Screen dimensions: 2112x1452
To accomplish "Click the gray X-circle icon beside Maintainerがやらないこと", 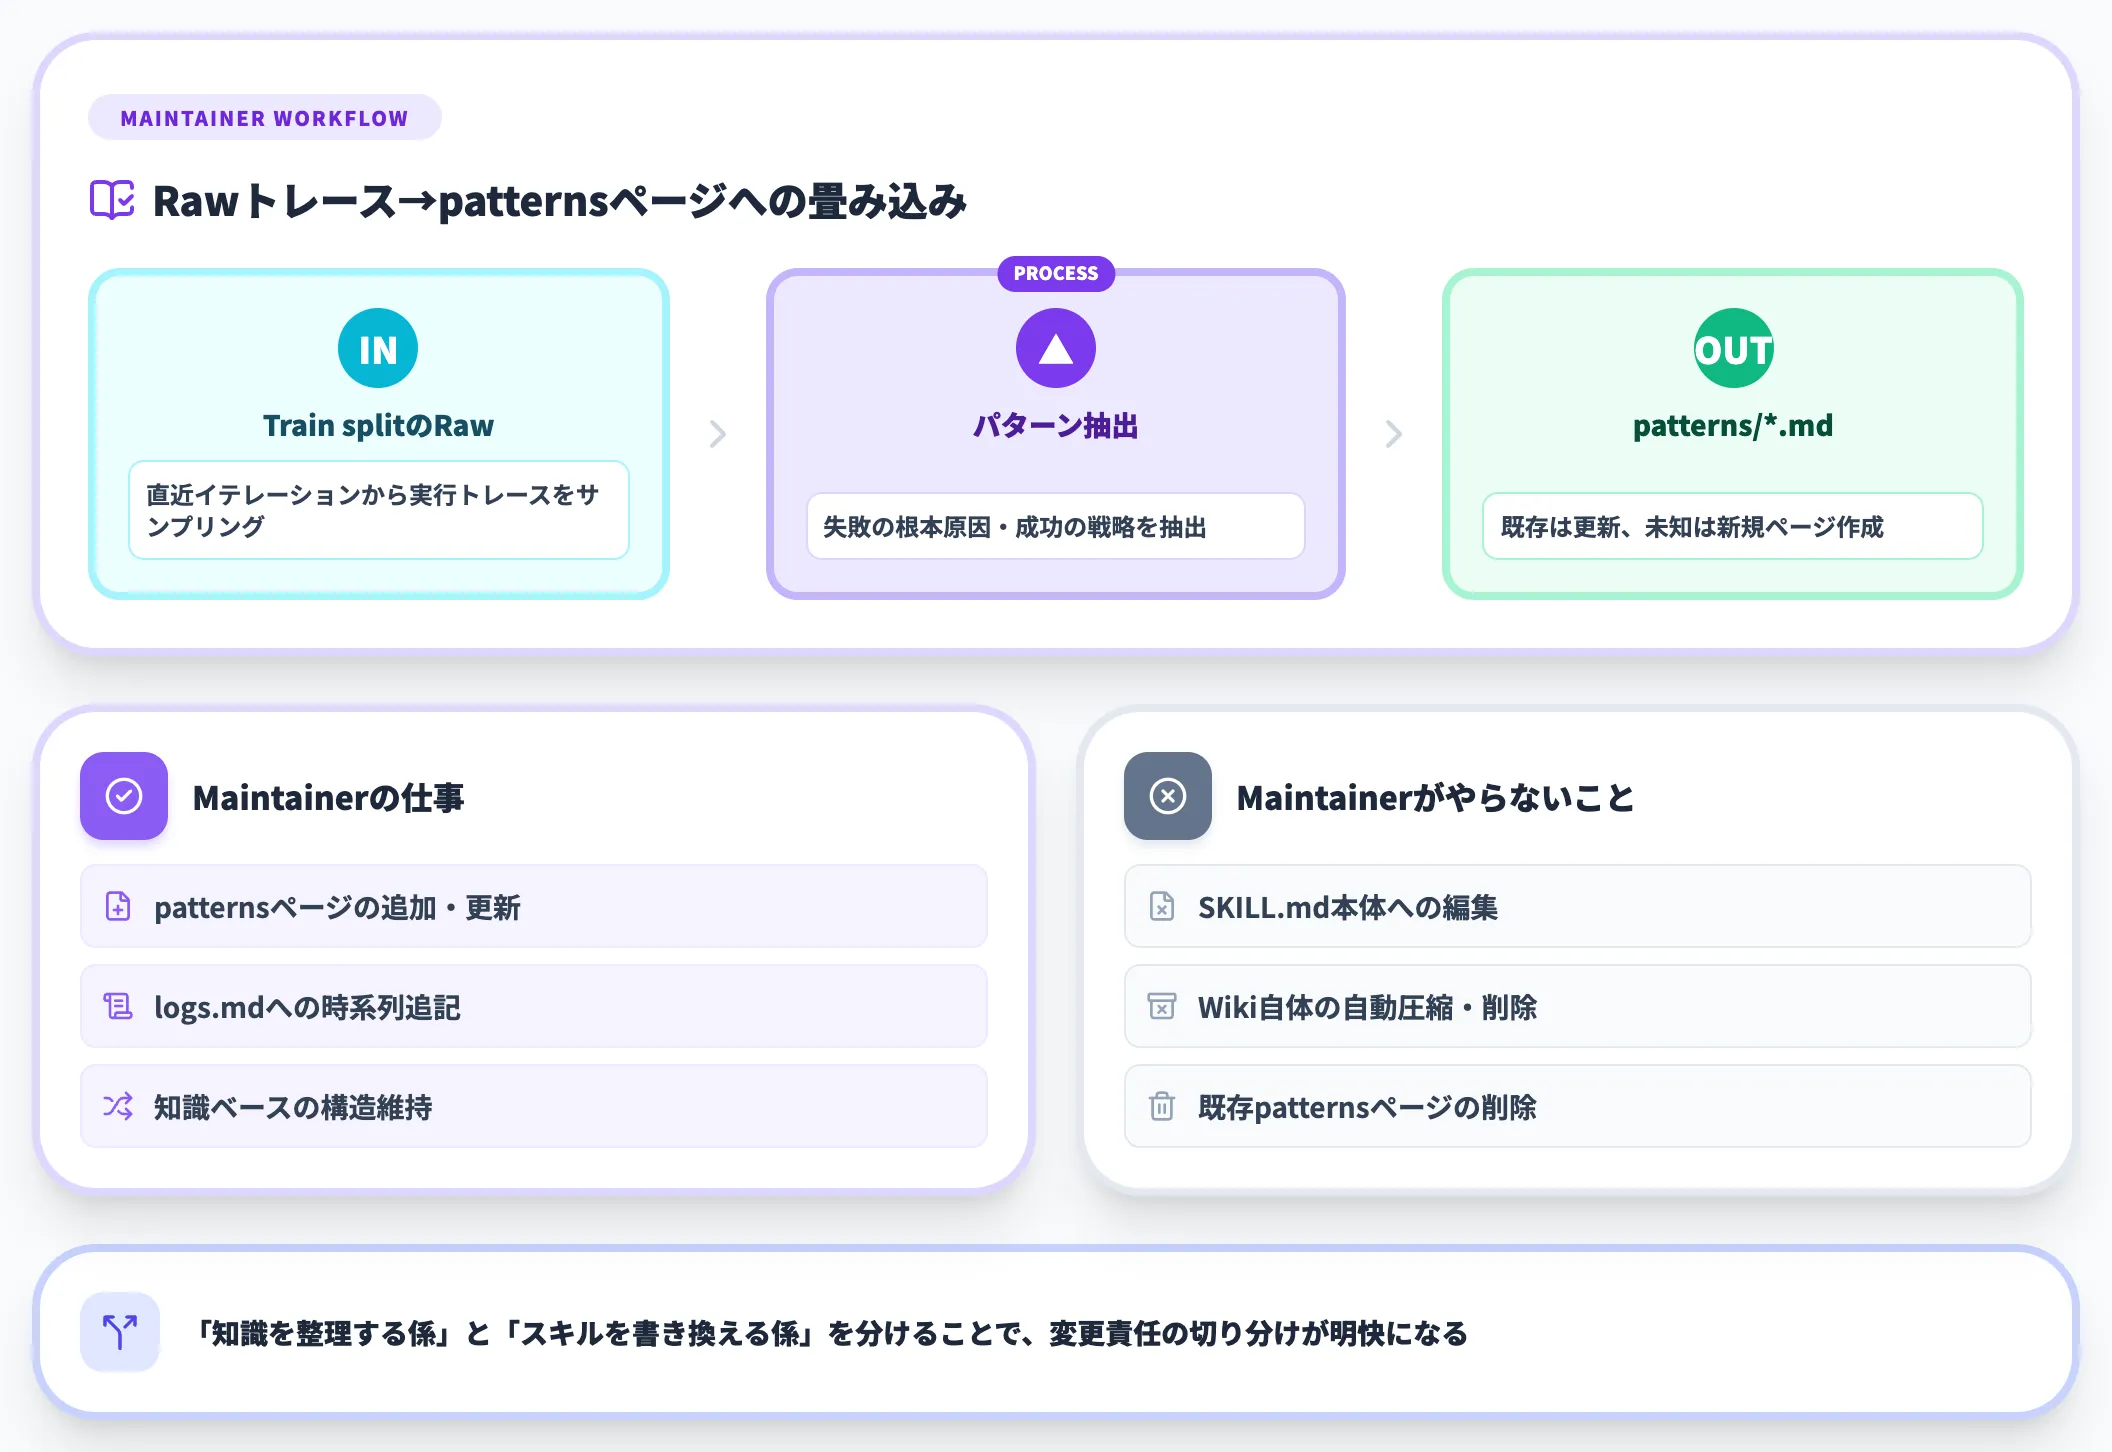I will [x=1168, y=796].
